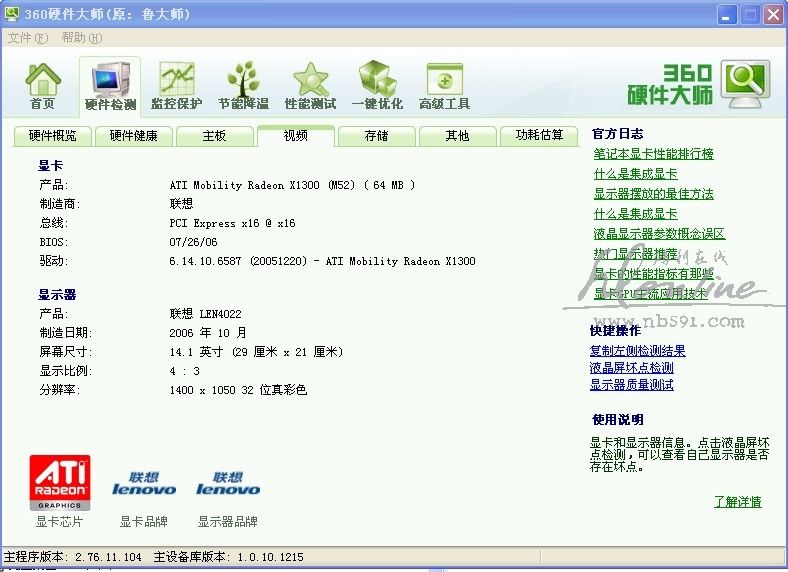
Task: Click the BIOS date 07/26/06
Action: (x=193, y=242)
